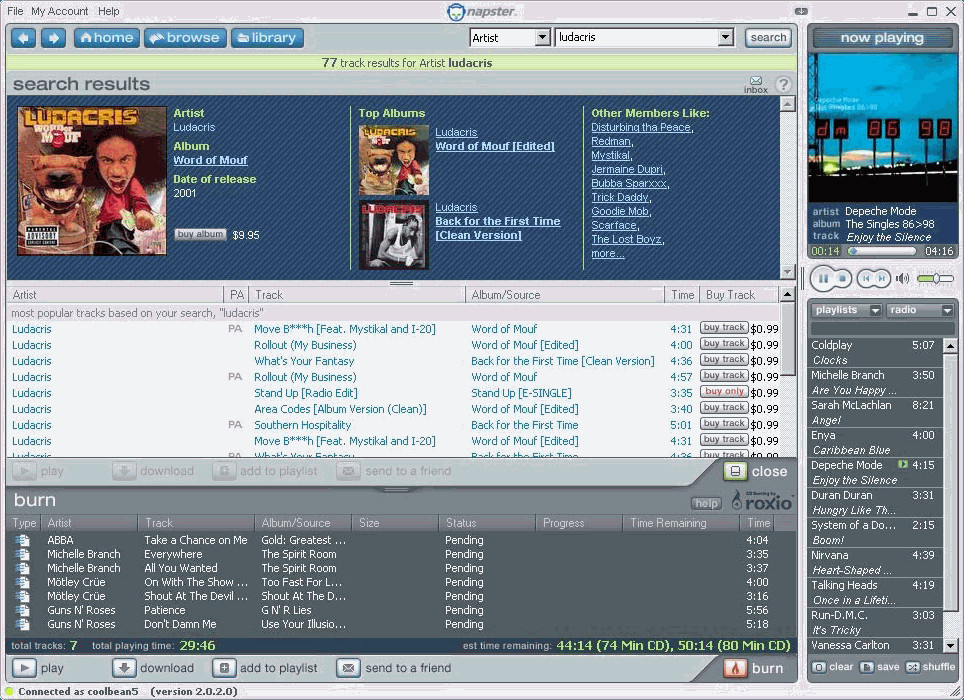Open search results help question mark
This screenshot has height=700, width=964.
(783, 84)
